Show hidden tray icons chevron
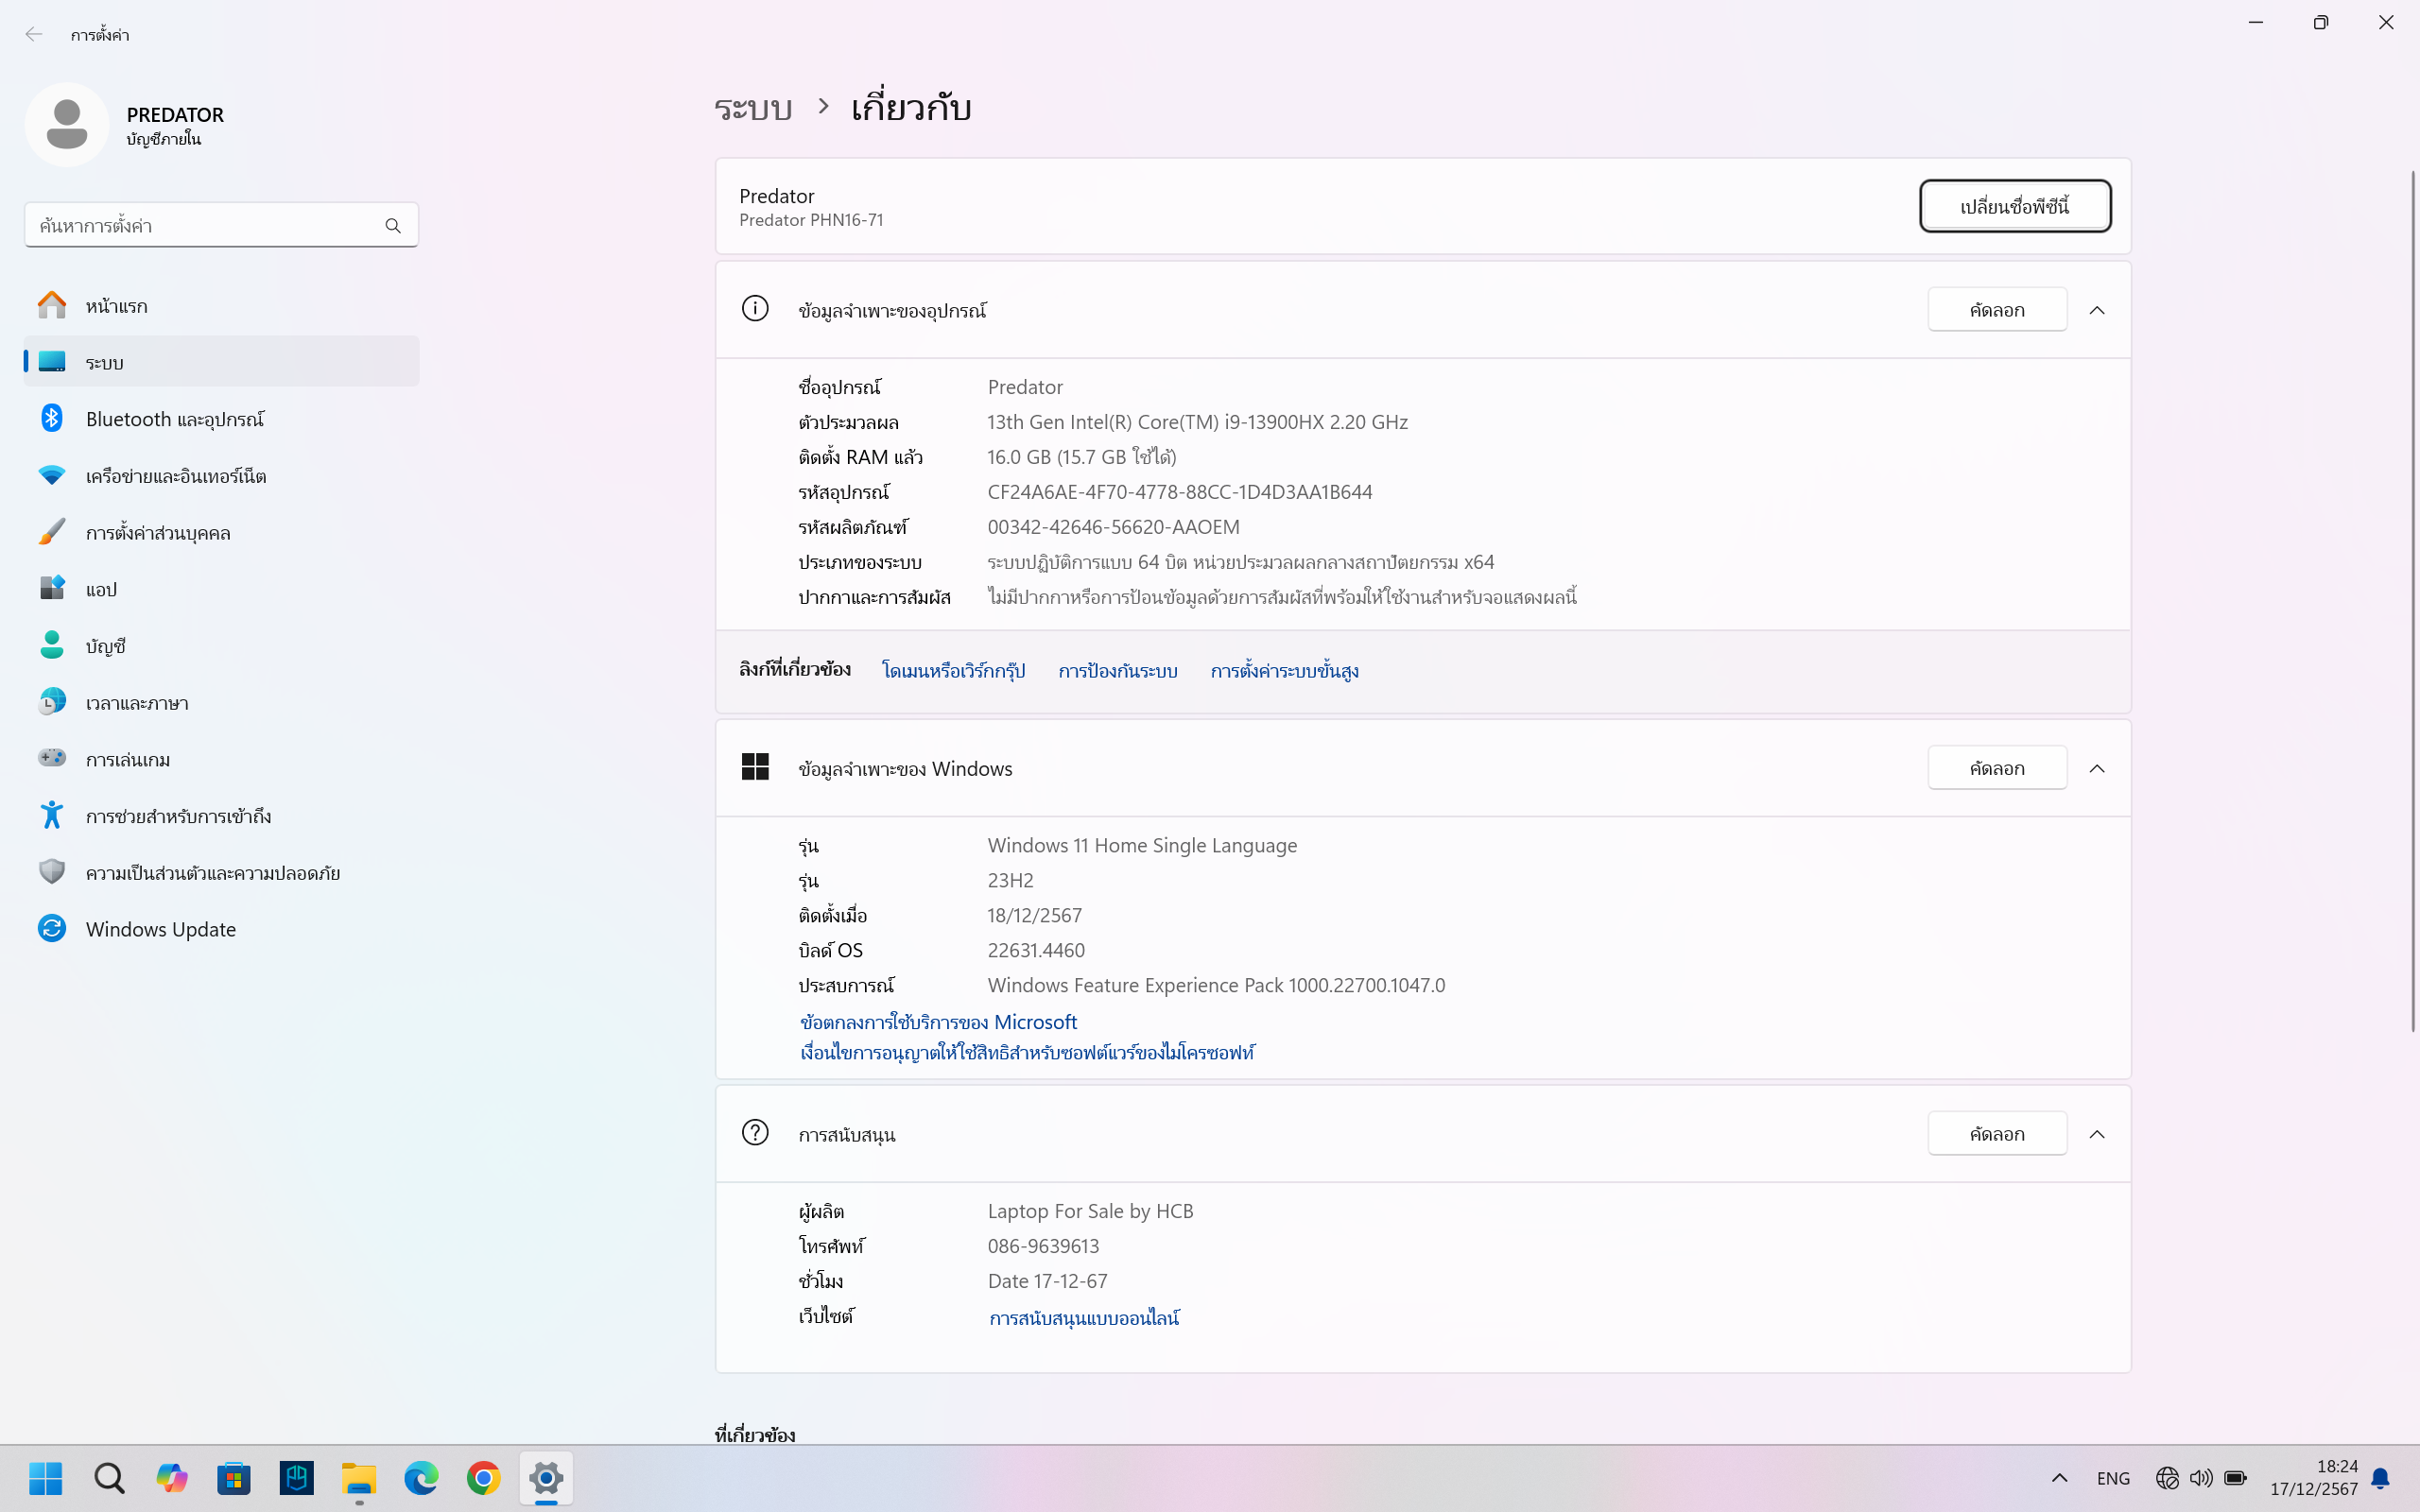This screenshot has height=1512, width=2420. click(2059, 1478)
